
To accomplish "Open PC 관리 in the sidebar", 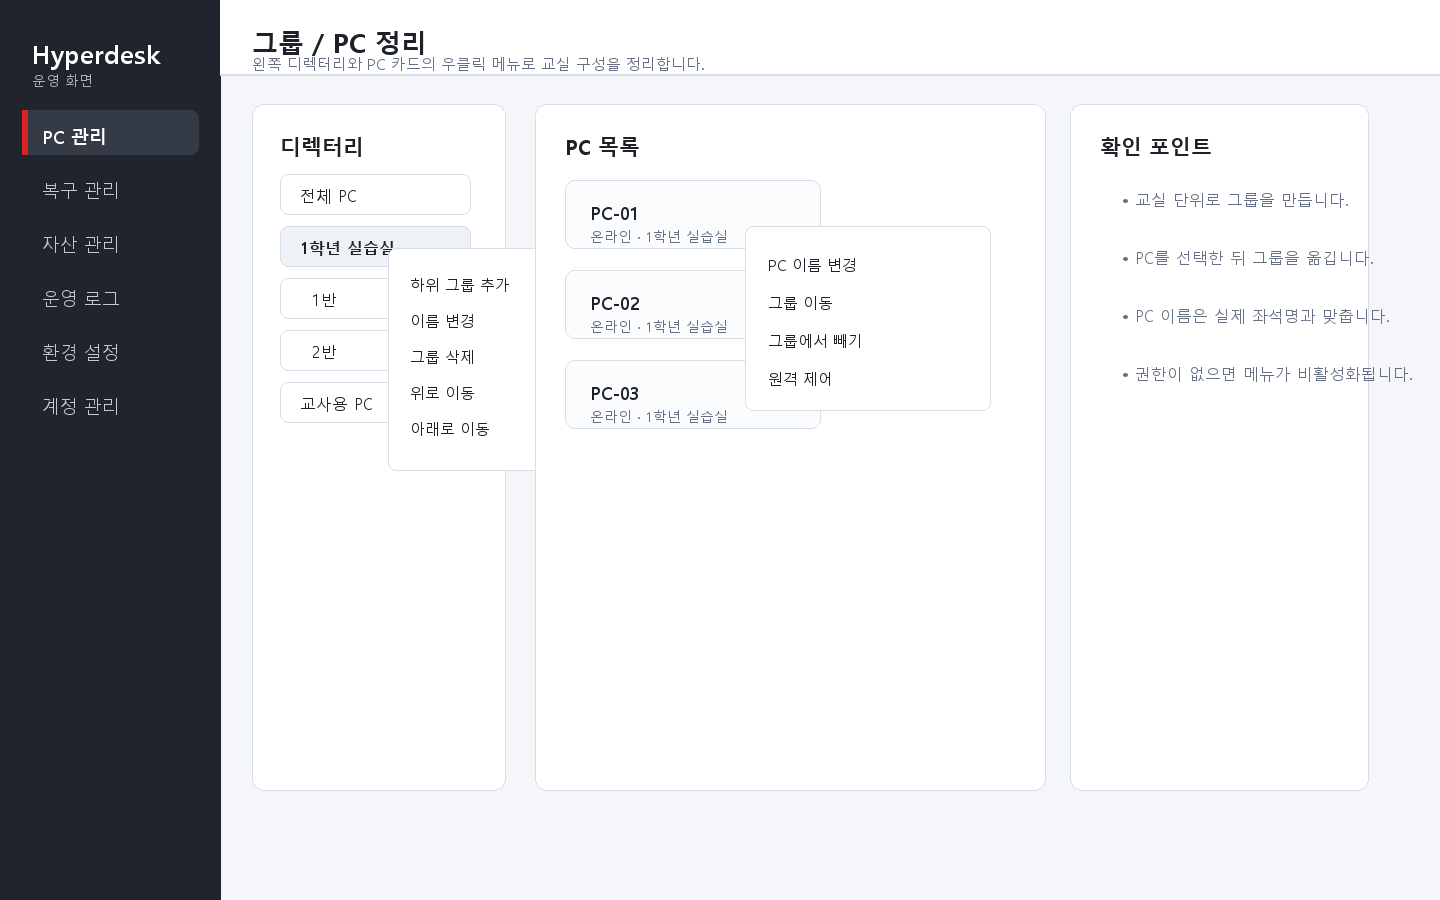I will click(110, 133).
